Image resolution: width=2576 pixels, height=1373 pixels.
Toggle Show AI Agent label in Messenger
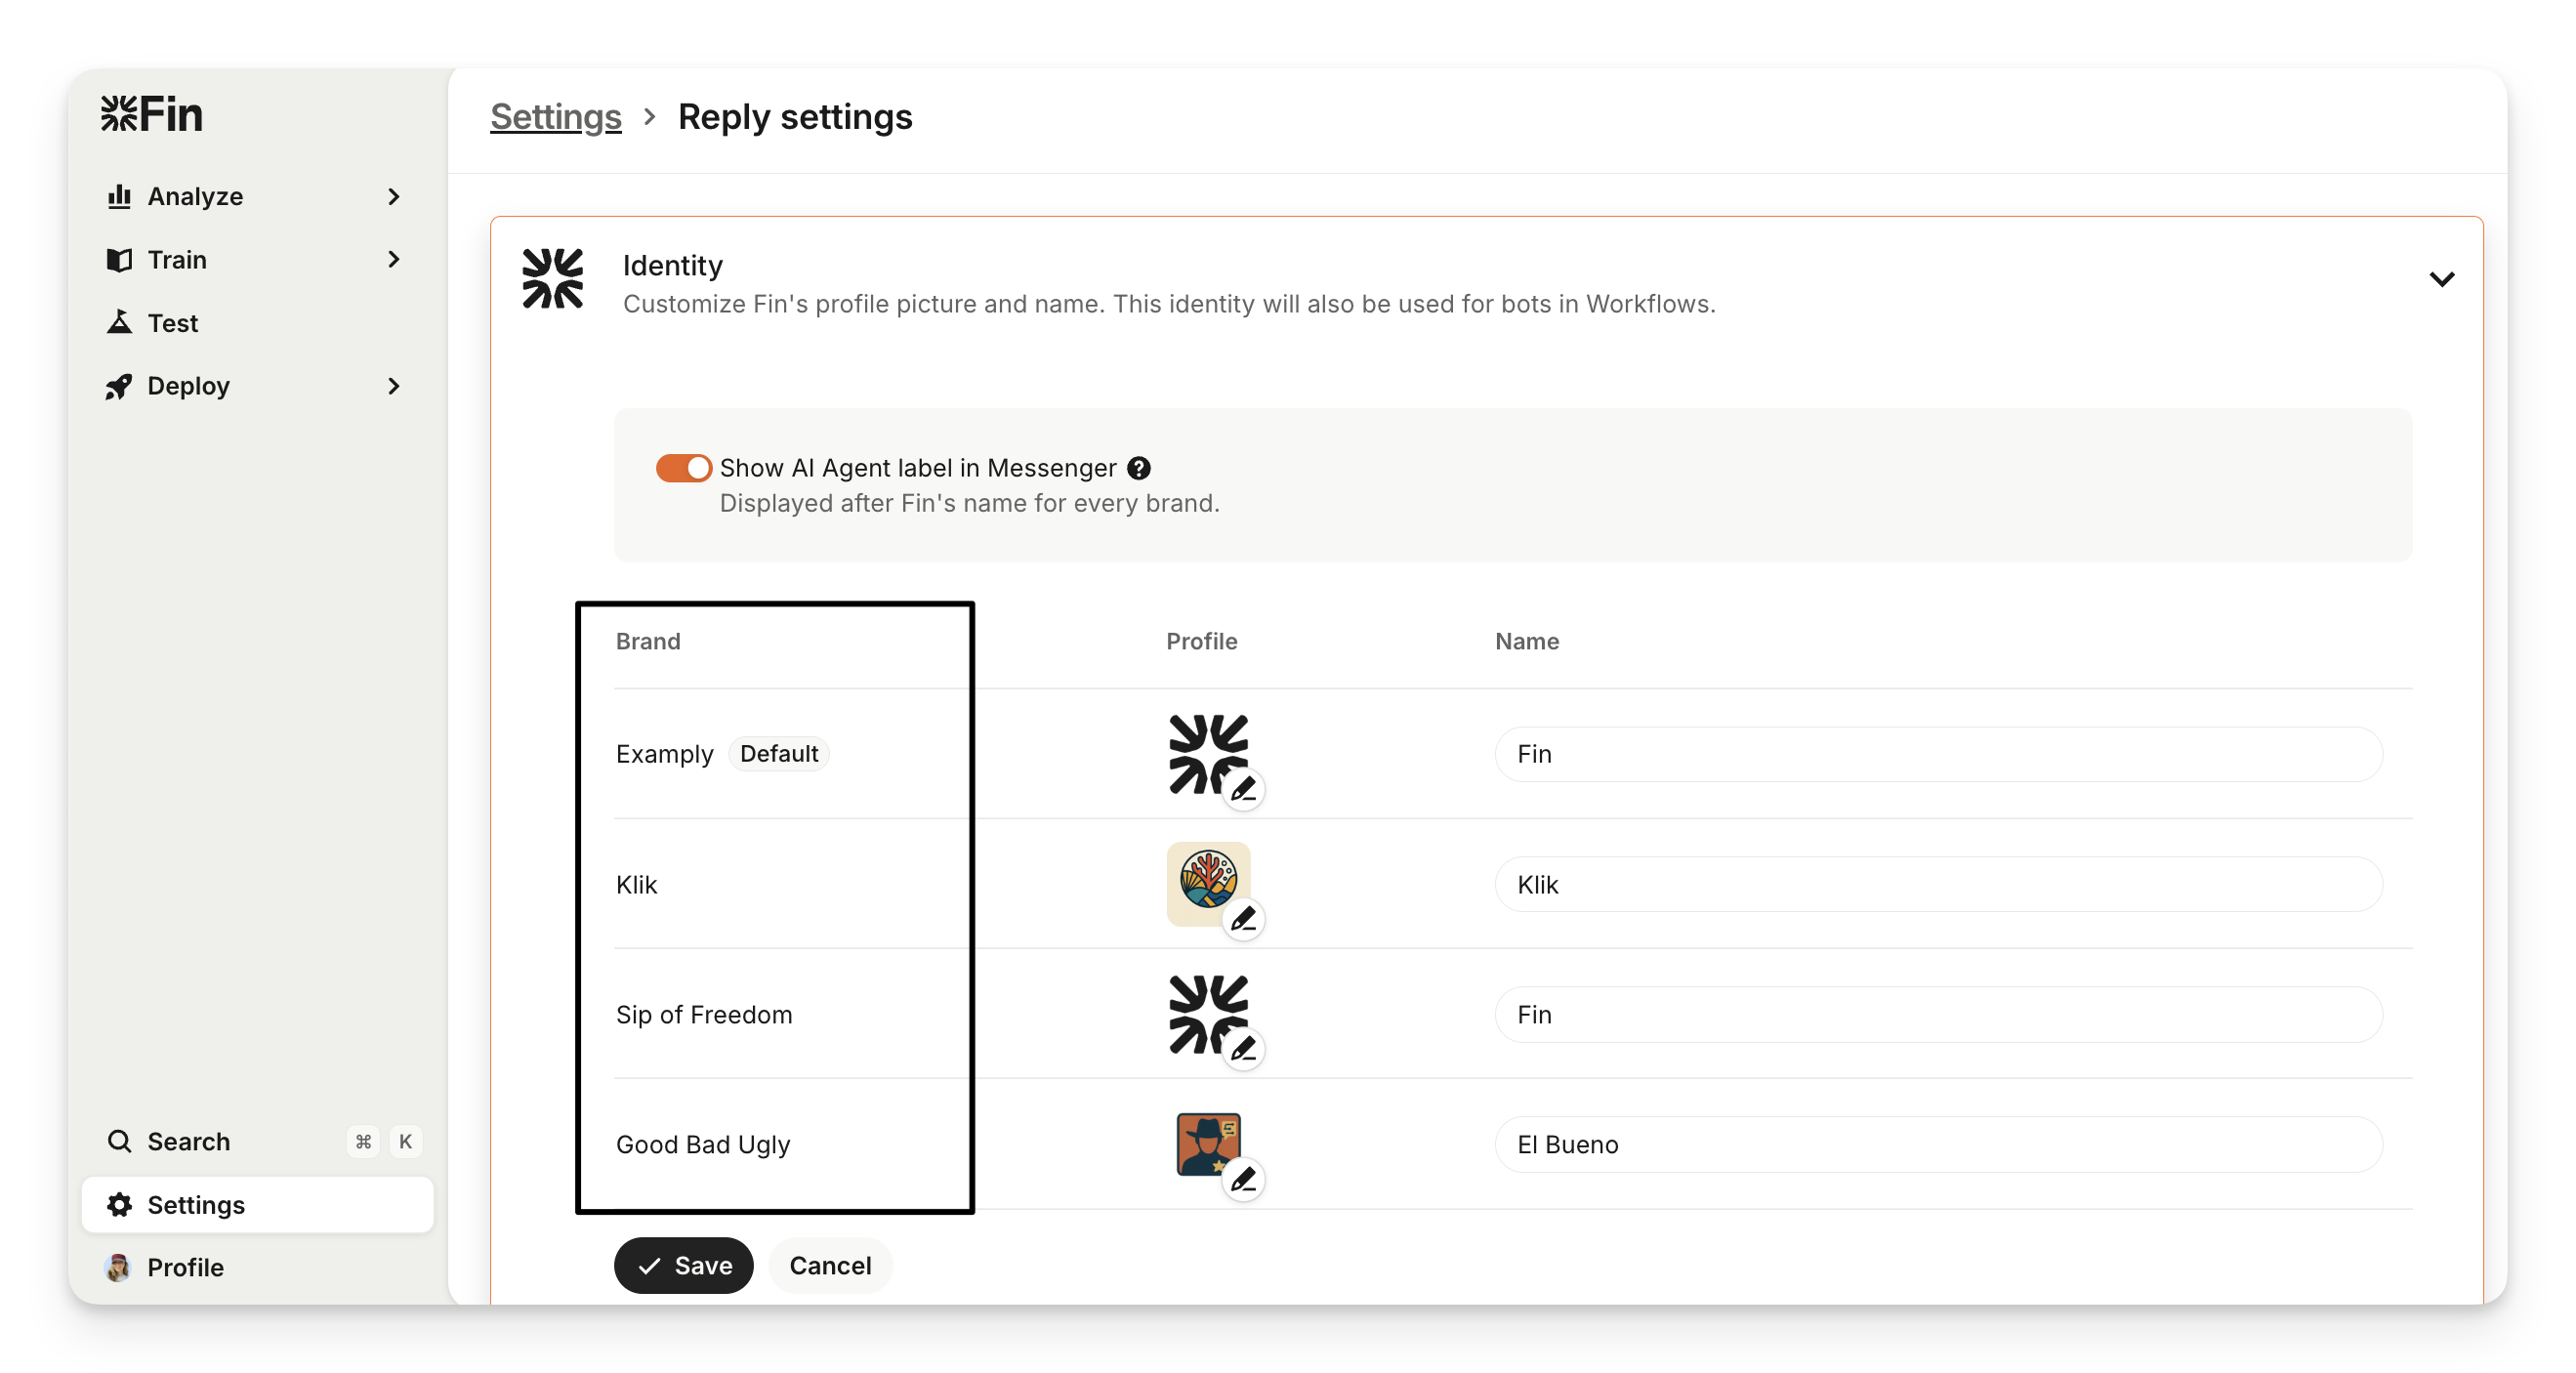(x=684, y=468)
